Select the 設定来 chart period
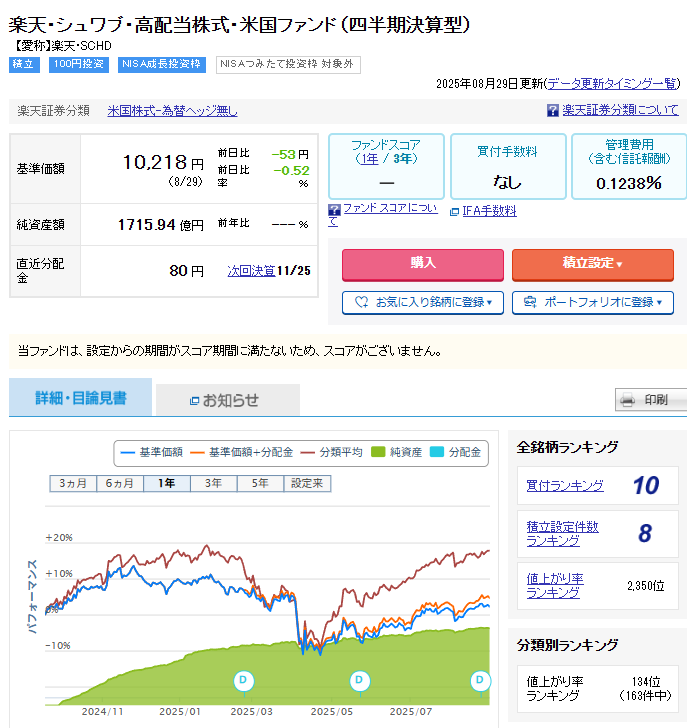This screenshot has width=687, height=728. click(x=307, y=483)
